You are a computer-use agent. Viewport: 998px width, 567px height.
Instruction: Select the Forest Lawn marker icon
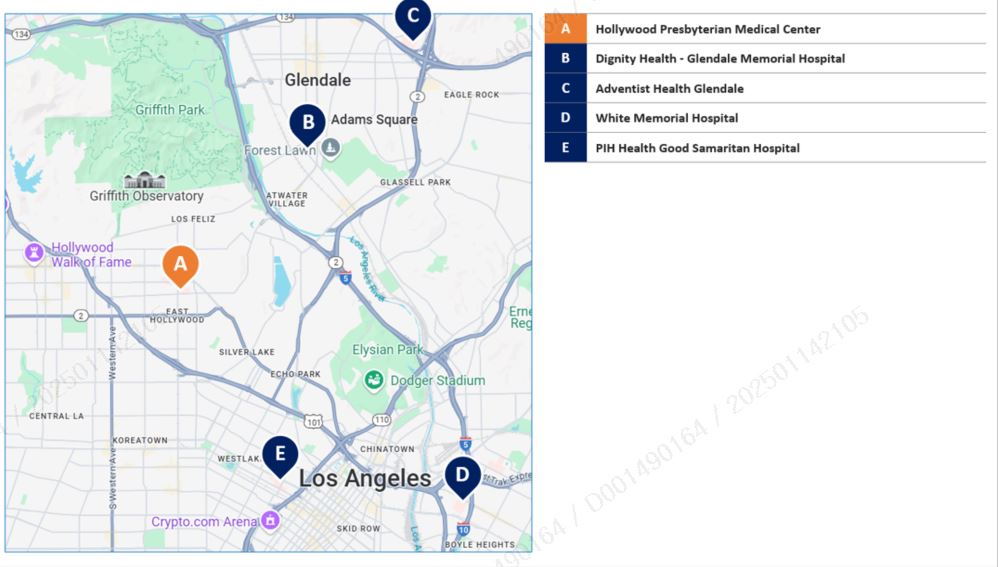331,149
